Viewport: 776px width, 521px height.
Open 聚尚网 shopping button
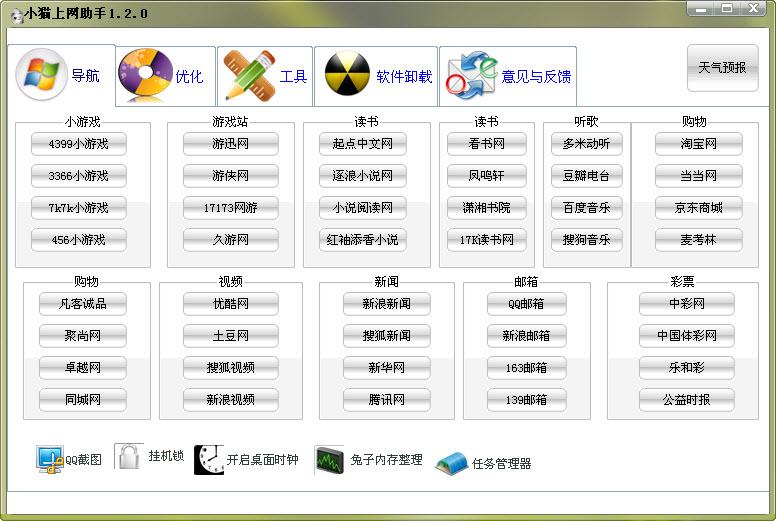tap(83, 336)
